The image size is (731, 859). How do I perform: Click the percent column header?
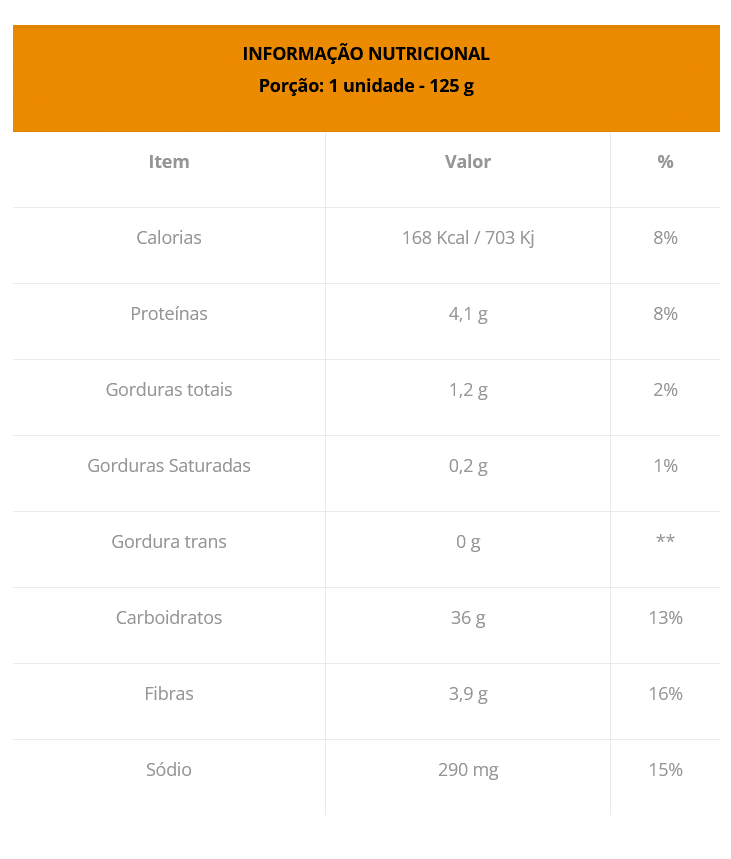coord(665,162)
